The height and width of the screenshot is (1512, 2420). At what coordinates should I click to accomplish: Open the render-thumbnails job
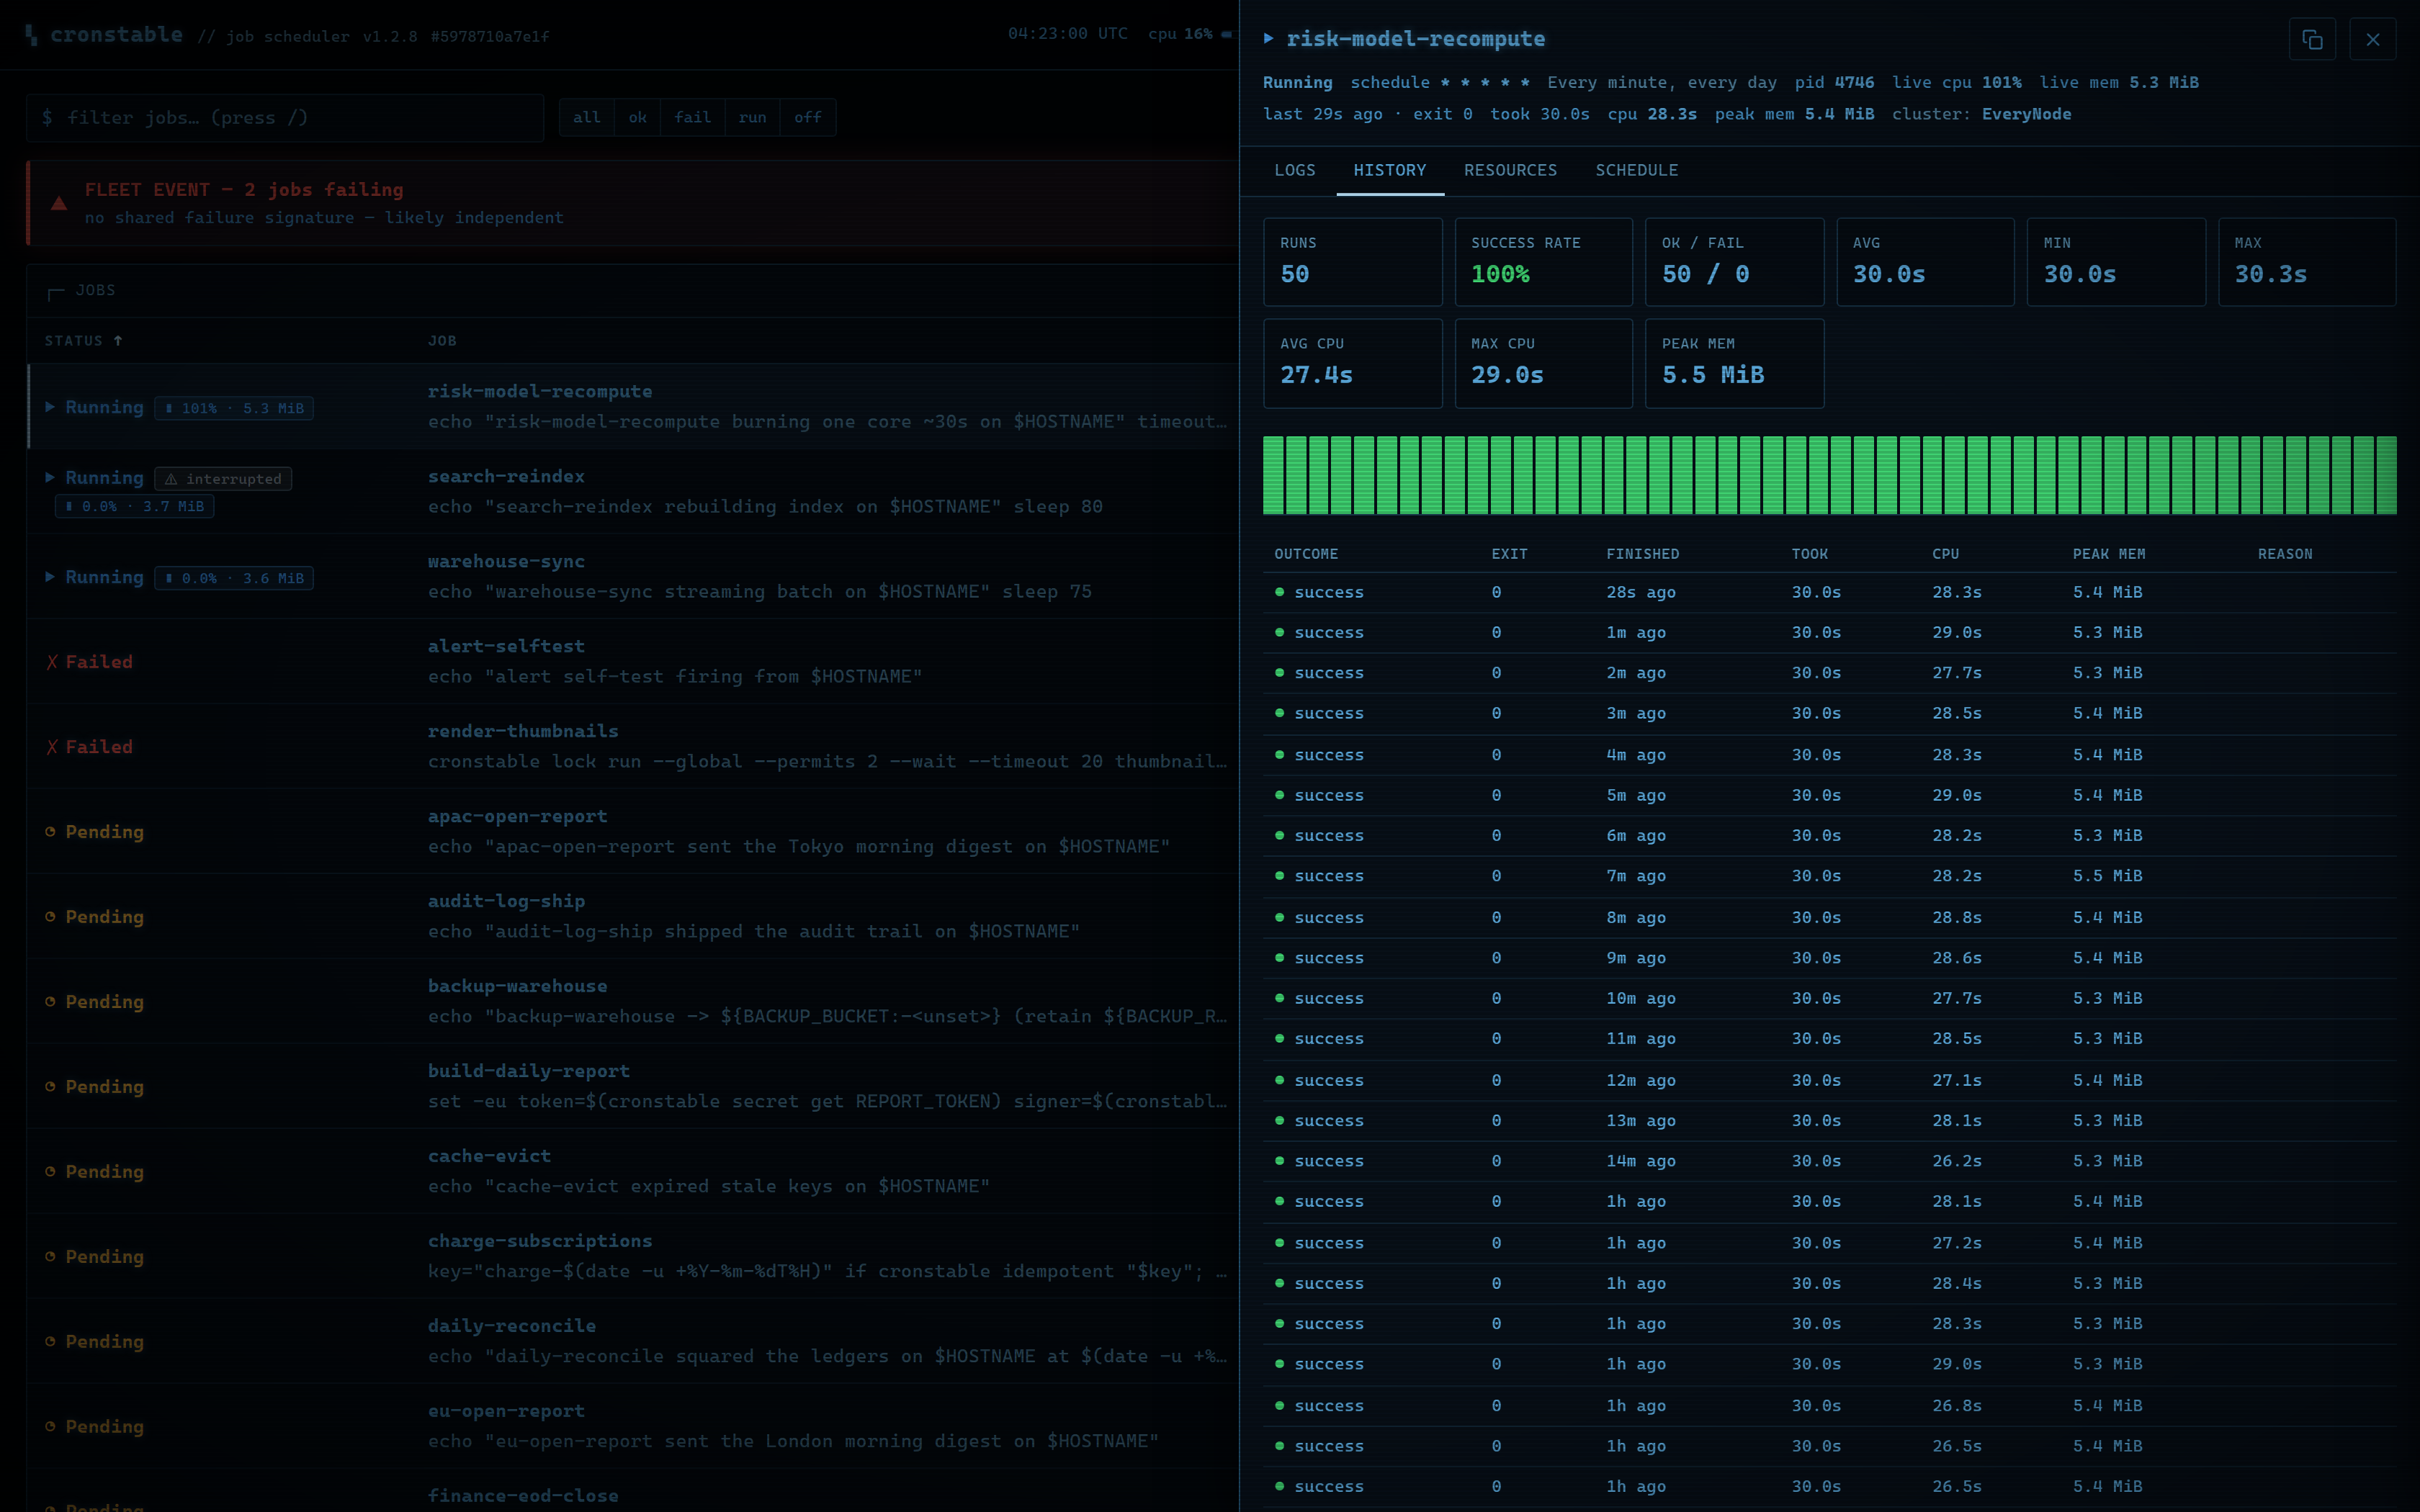tap(523, 731)
